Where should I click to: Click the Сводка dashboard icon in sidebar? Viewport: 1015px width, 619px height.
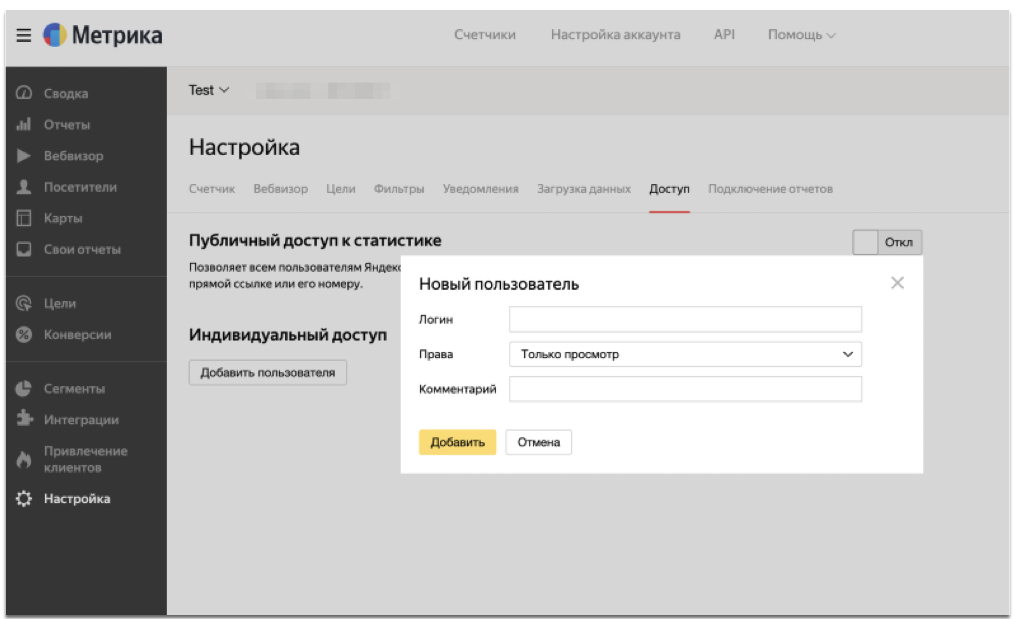coord(24,93)
